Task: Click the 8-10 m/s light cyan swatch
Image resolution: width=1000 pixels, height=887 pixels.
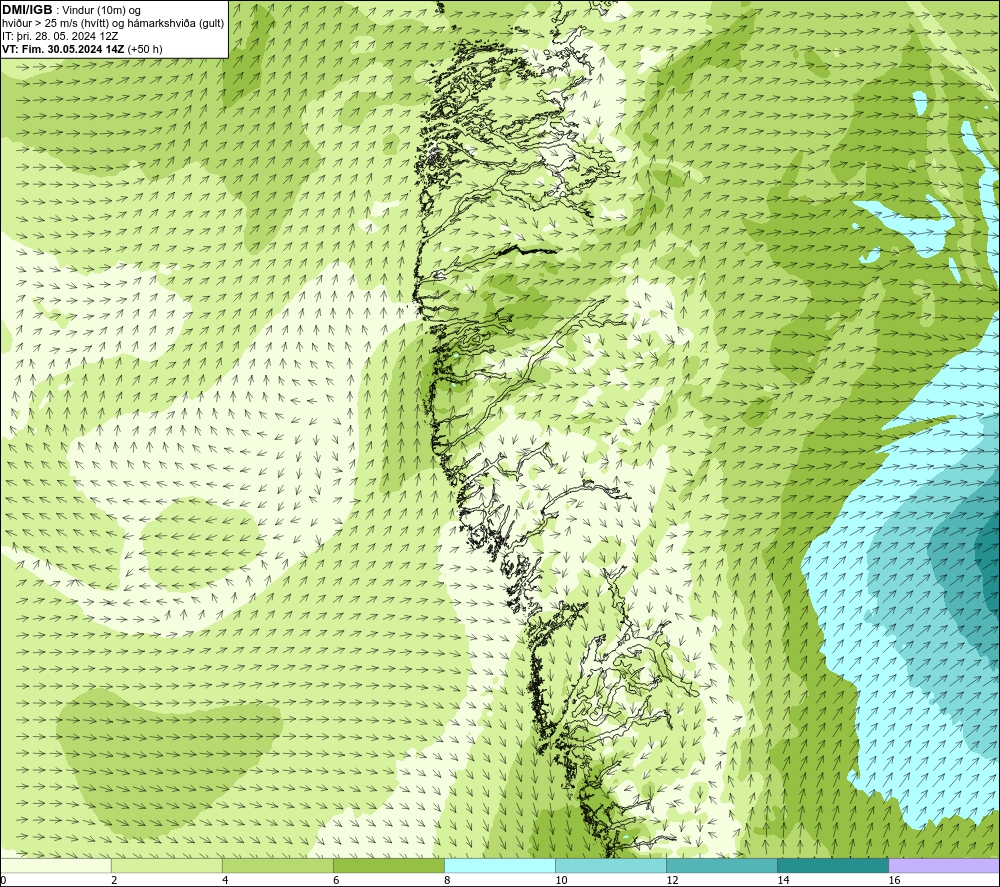Action: tap(500, 865)
